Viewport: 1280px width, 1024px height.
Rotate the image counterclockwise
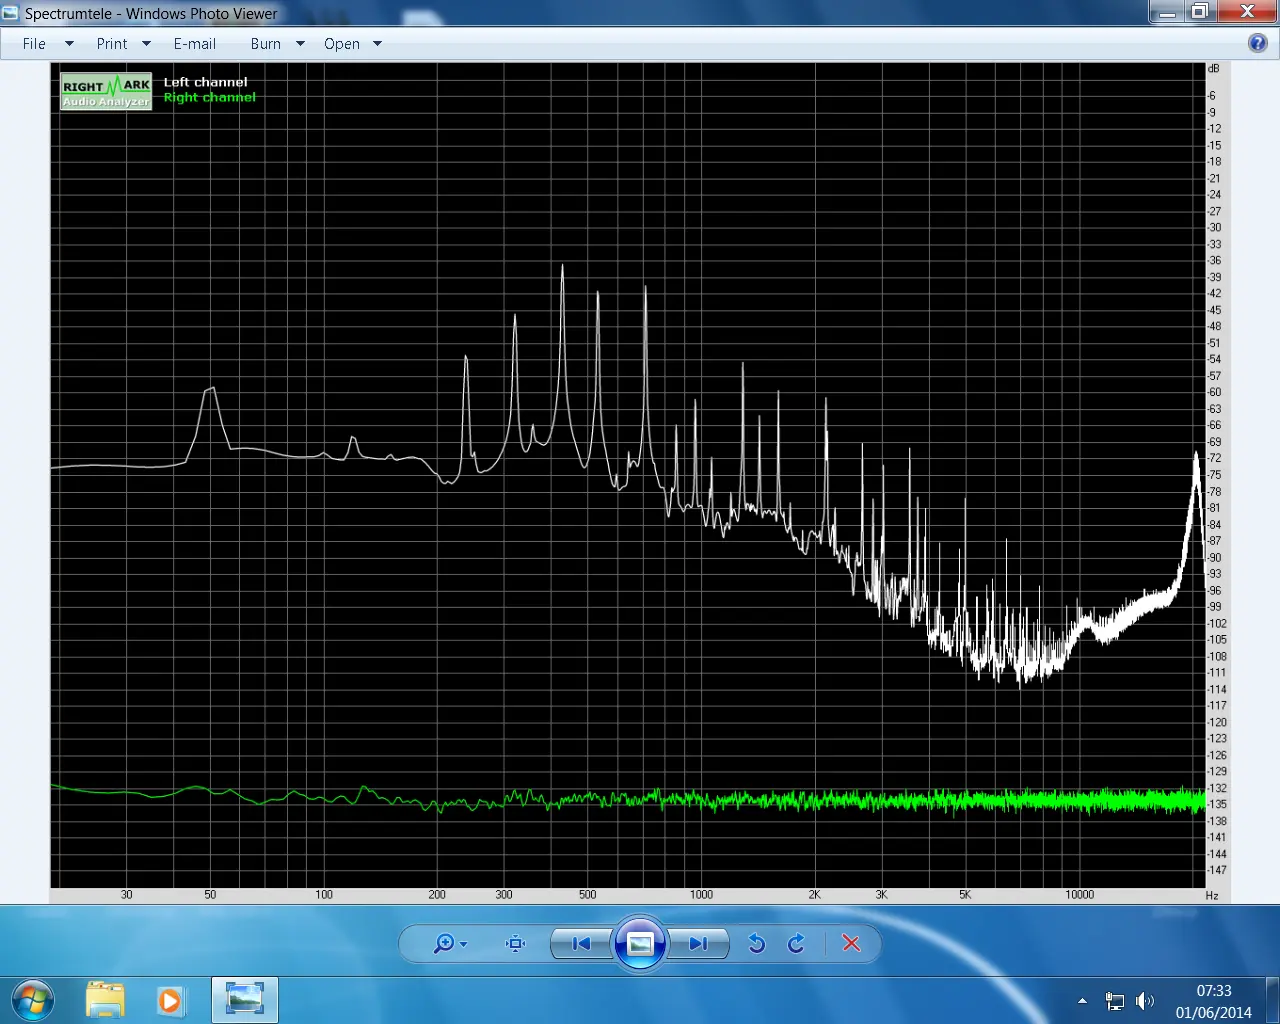757,943
